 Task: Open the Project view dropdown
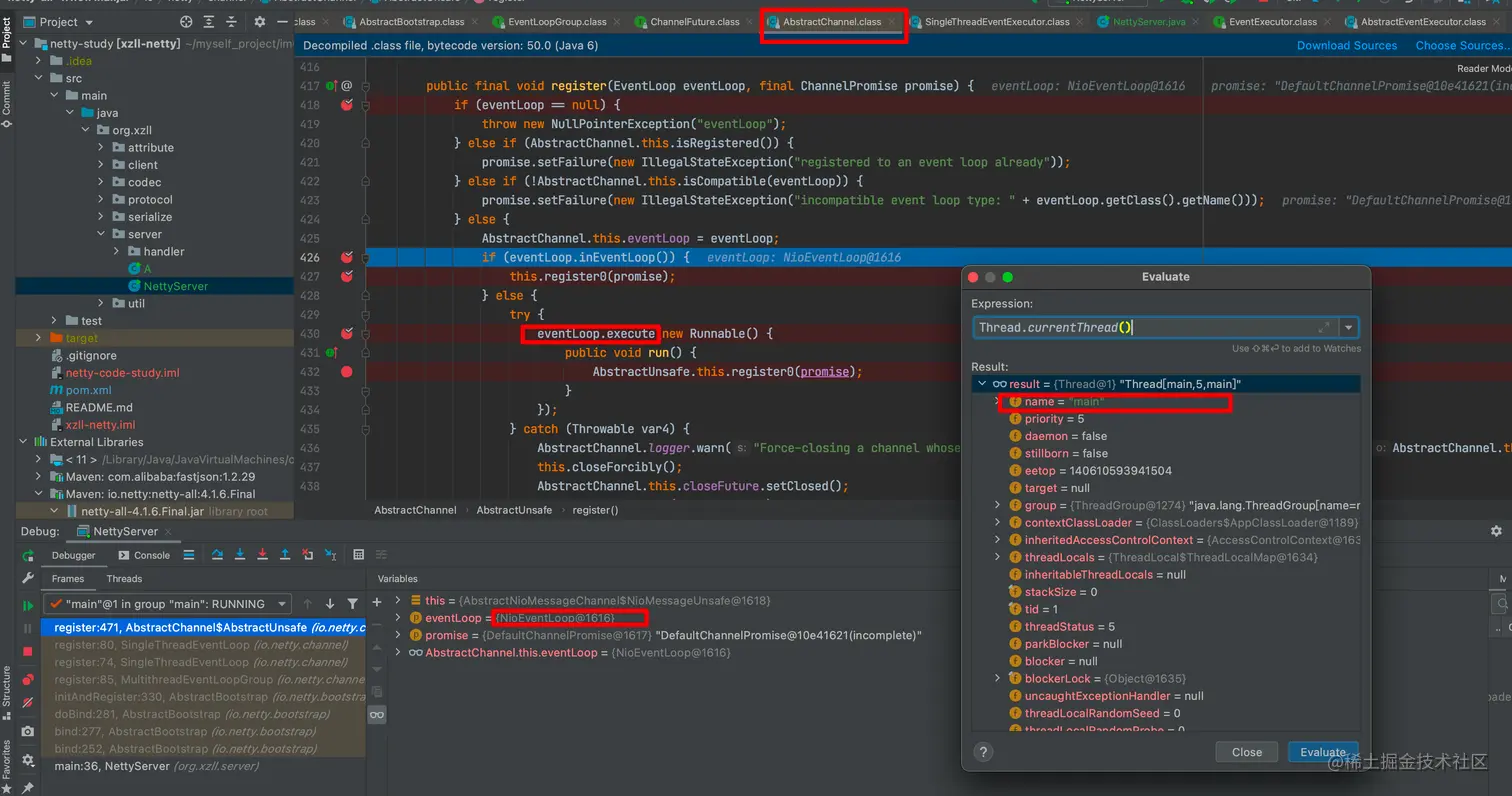point(65,21)
